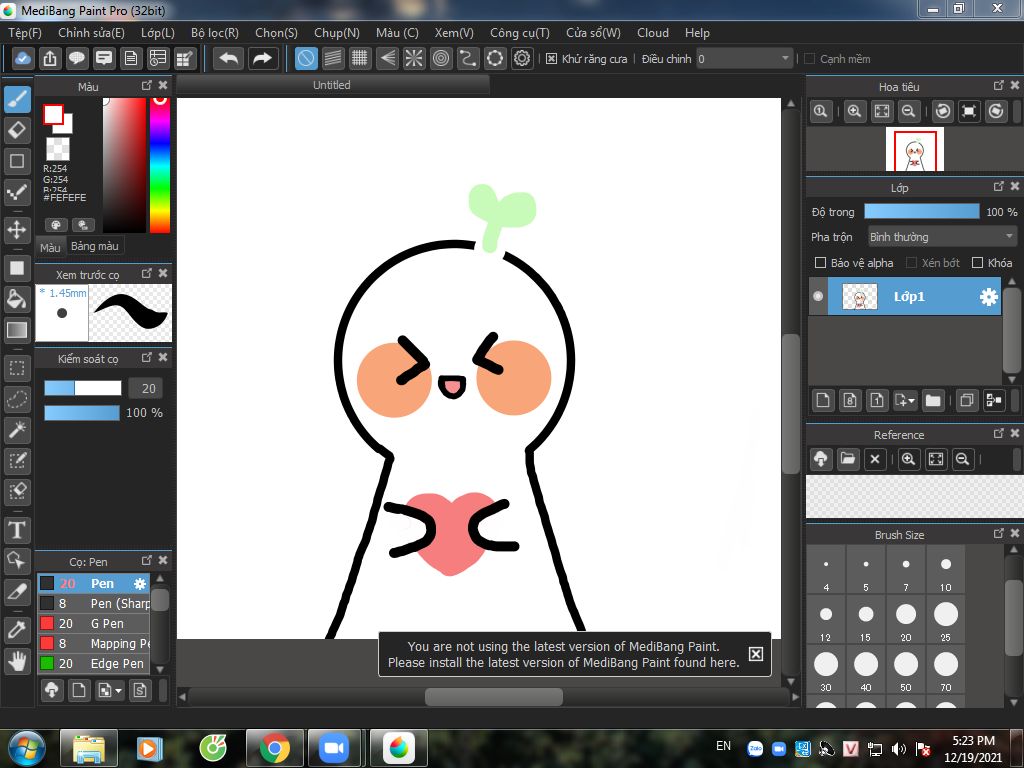Select the Eyedropper tool
This screenshot has width=1024, height=768.
click(x=18, y=631)
